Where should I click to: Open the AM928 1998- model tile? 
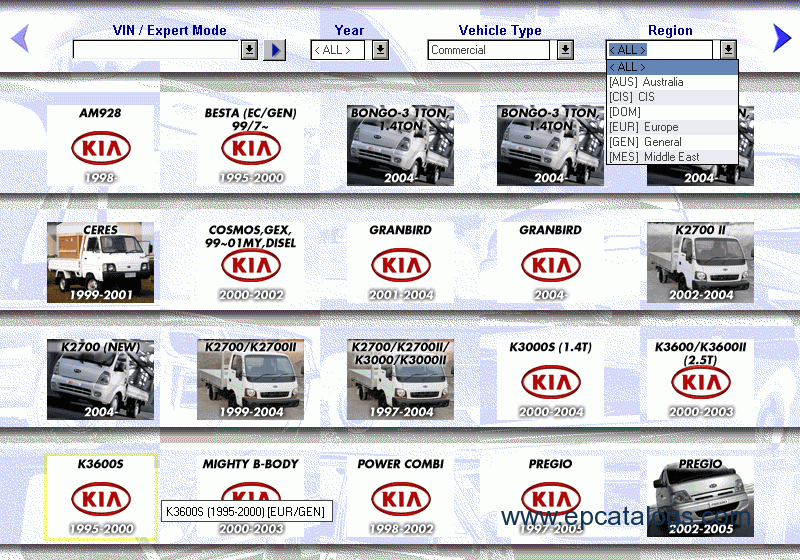point(101,145)
